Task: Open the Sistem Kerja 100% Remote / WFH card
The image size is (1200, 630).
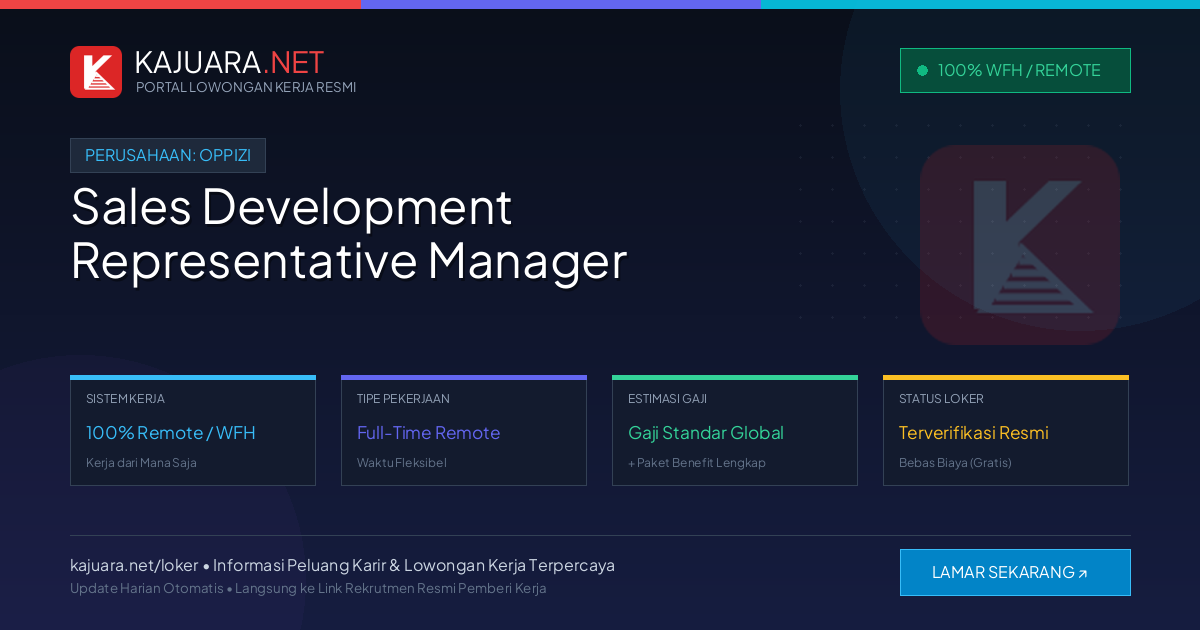Action: point(193,431)
